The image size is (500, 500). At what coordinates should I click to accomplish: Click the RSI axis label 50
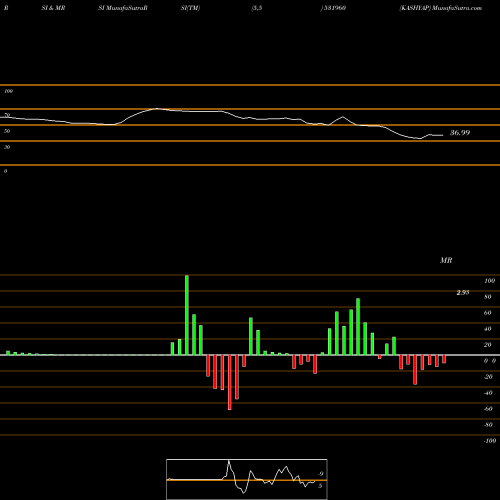click(x=7, y=131)
